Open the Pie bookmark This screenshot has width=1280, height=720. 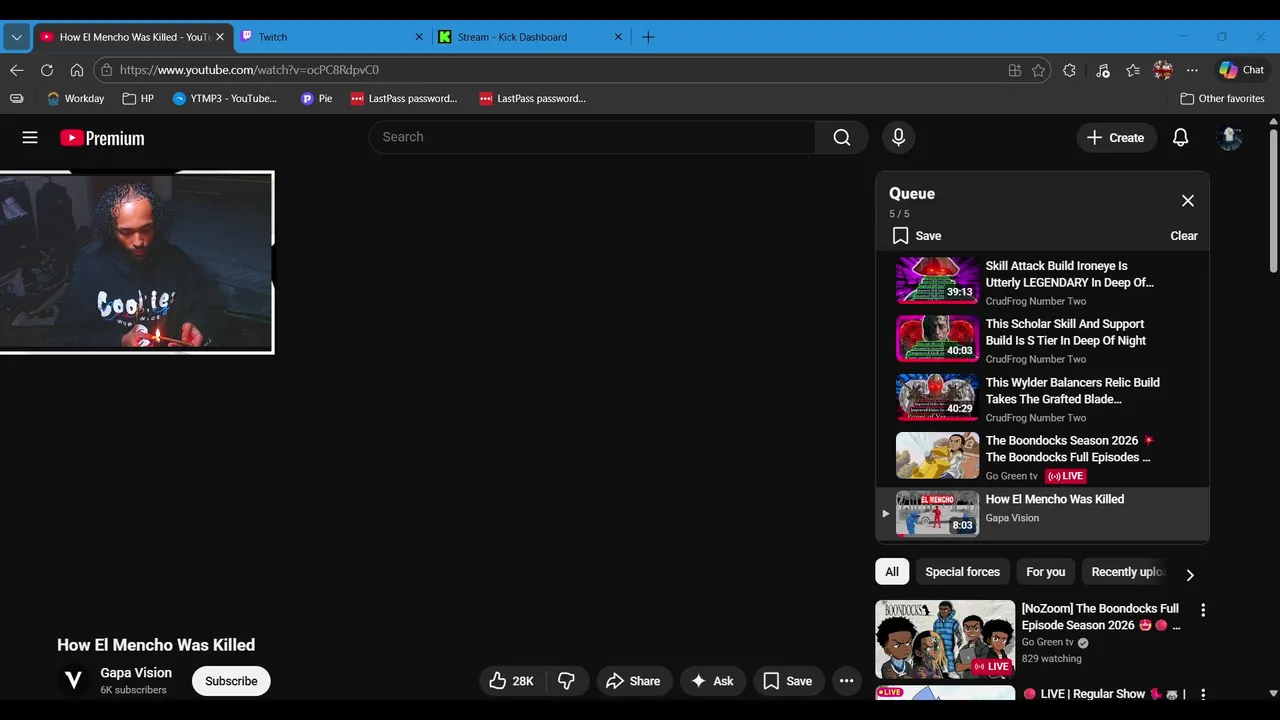coord(317,99)
